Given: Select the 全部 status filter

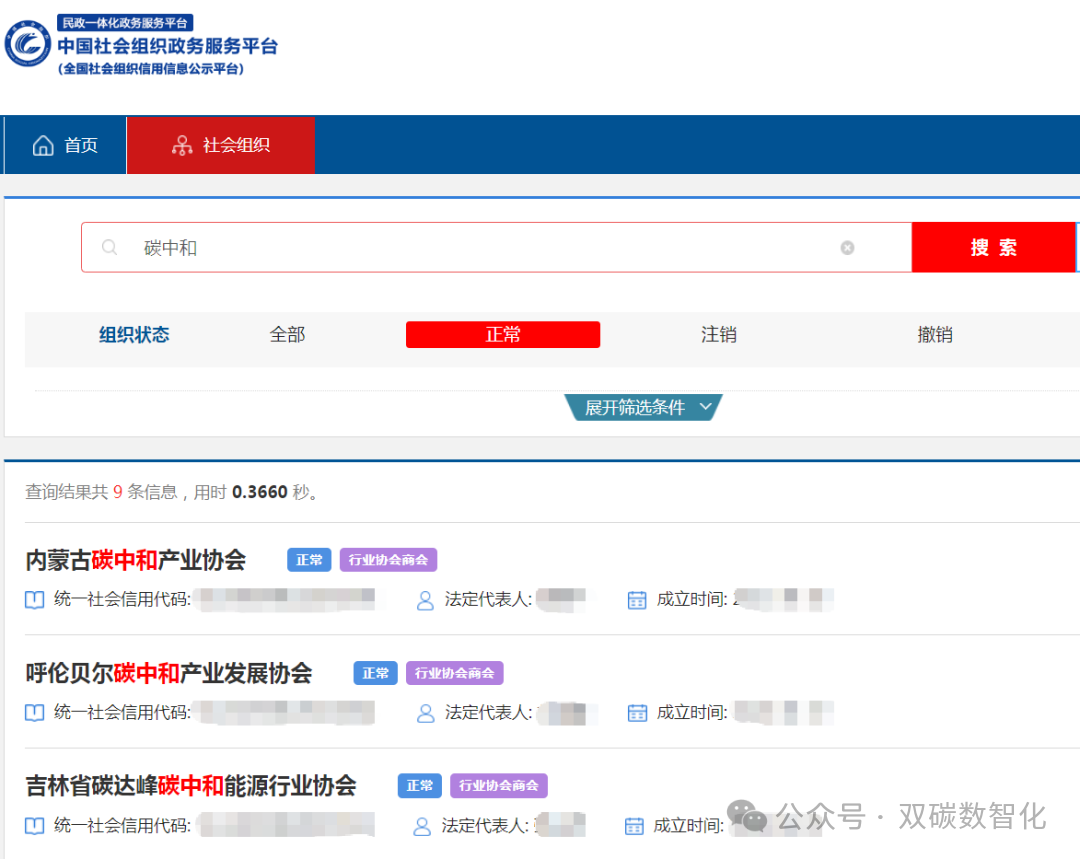Looking at the screenshot, I should 287,335.
